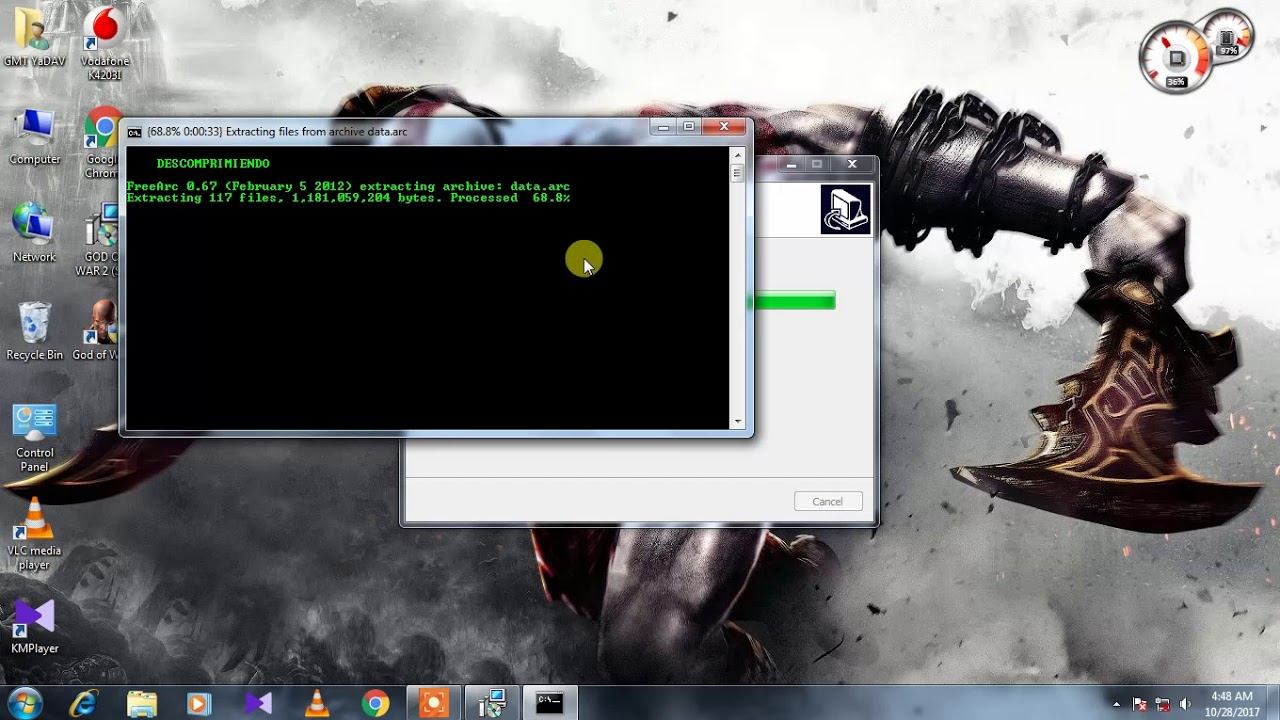Click the console scrollbar up arrow
This screenshot has height=720, width=1280.
pyautogui.click(x=738, y=155)
